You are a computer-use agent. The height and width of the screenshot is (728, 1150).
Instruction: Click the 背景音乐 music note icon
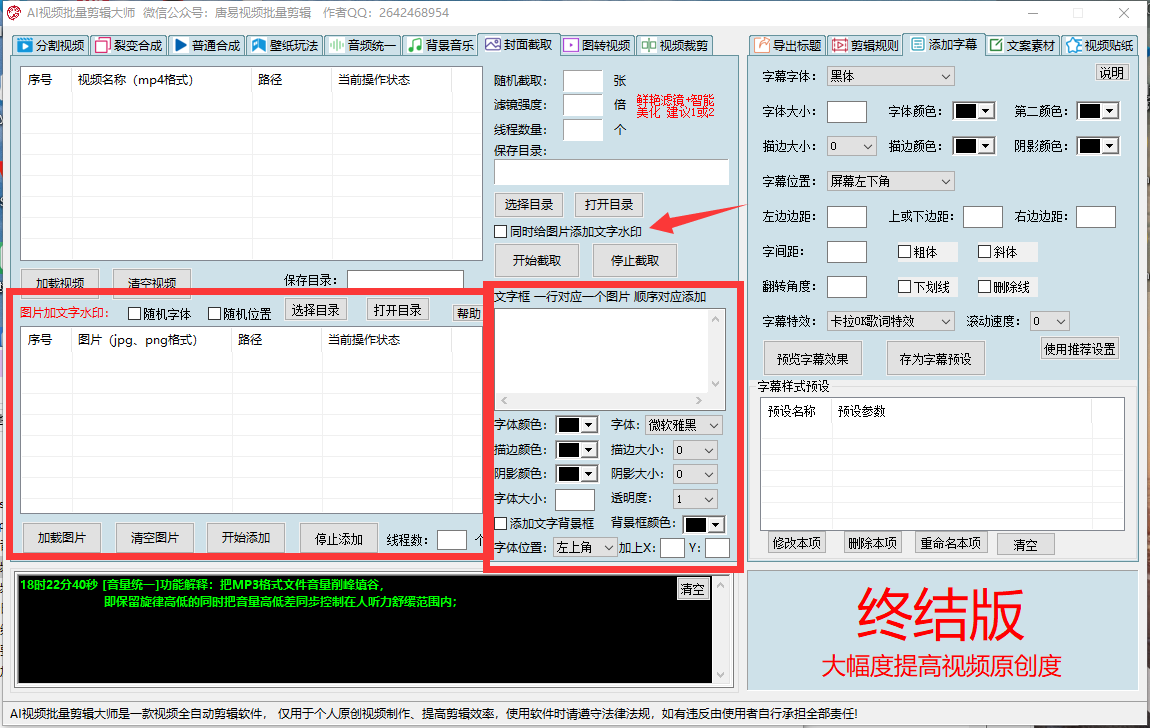[x=415, y=45]
